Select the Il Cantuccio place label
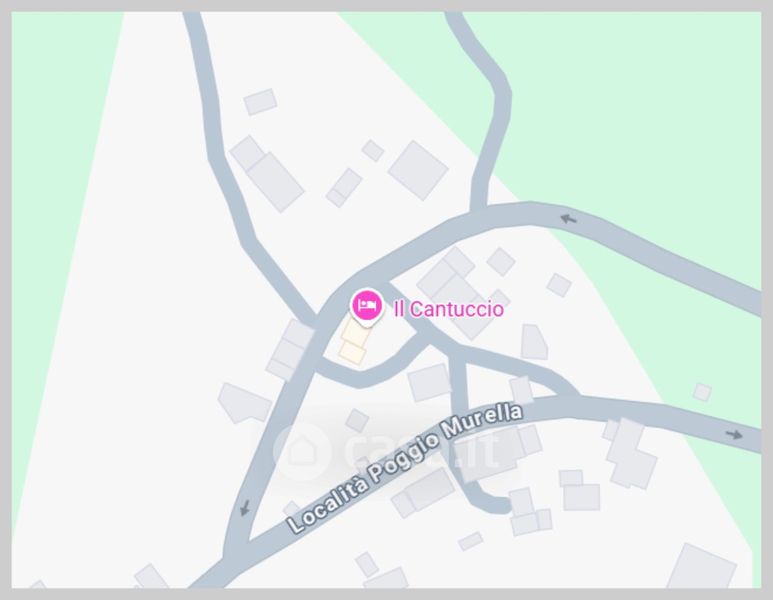 [449, 309]
